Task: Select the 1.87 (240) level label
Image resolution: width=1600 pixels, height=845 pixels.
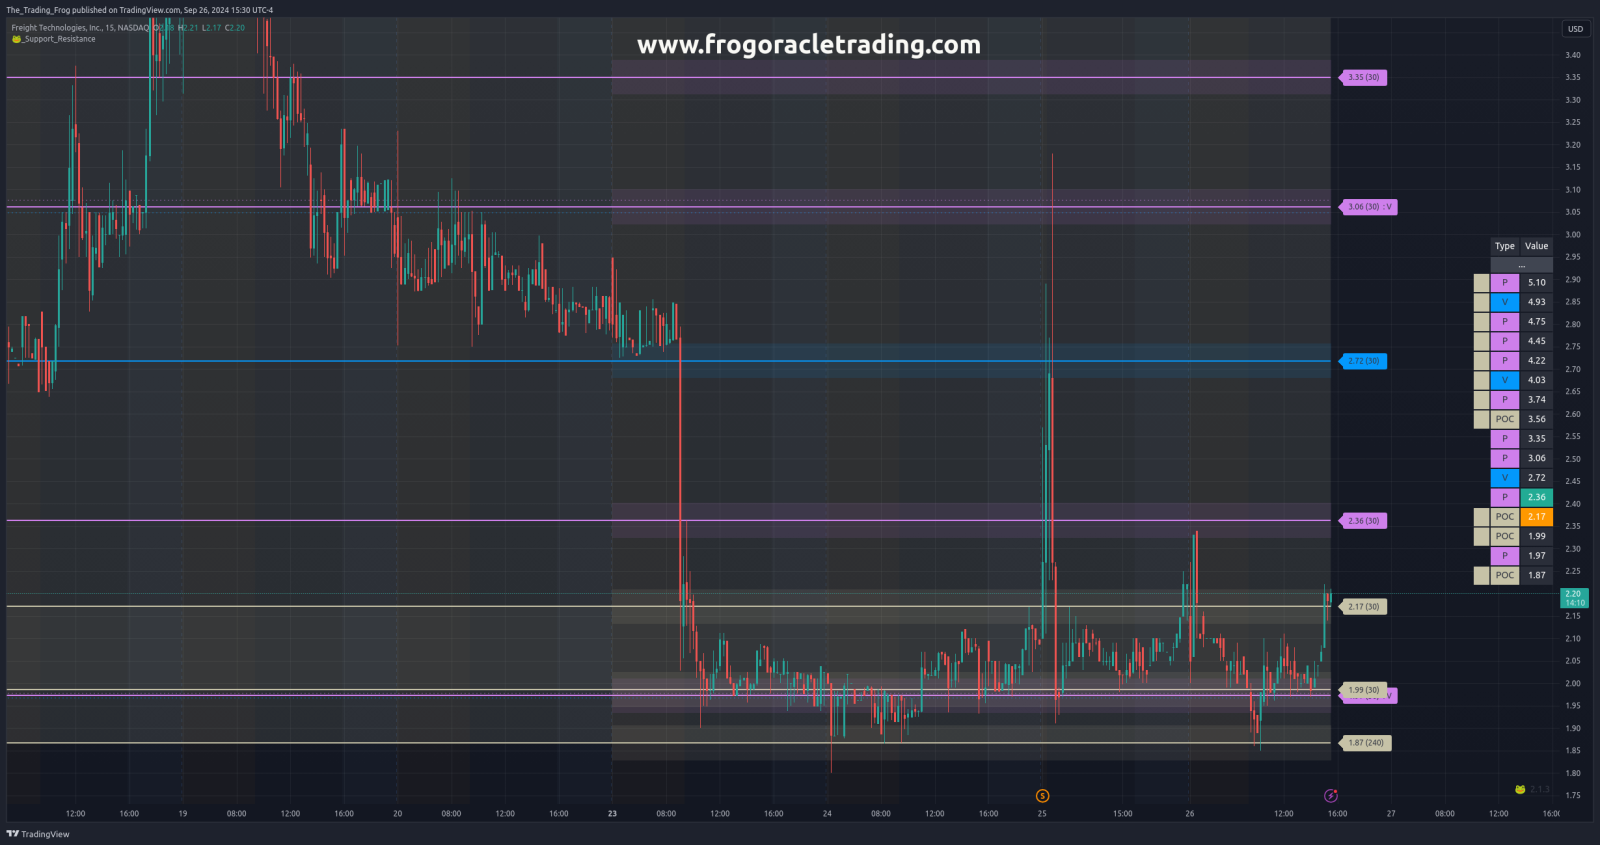Action: pos(1365,743)
